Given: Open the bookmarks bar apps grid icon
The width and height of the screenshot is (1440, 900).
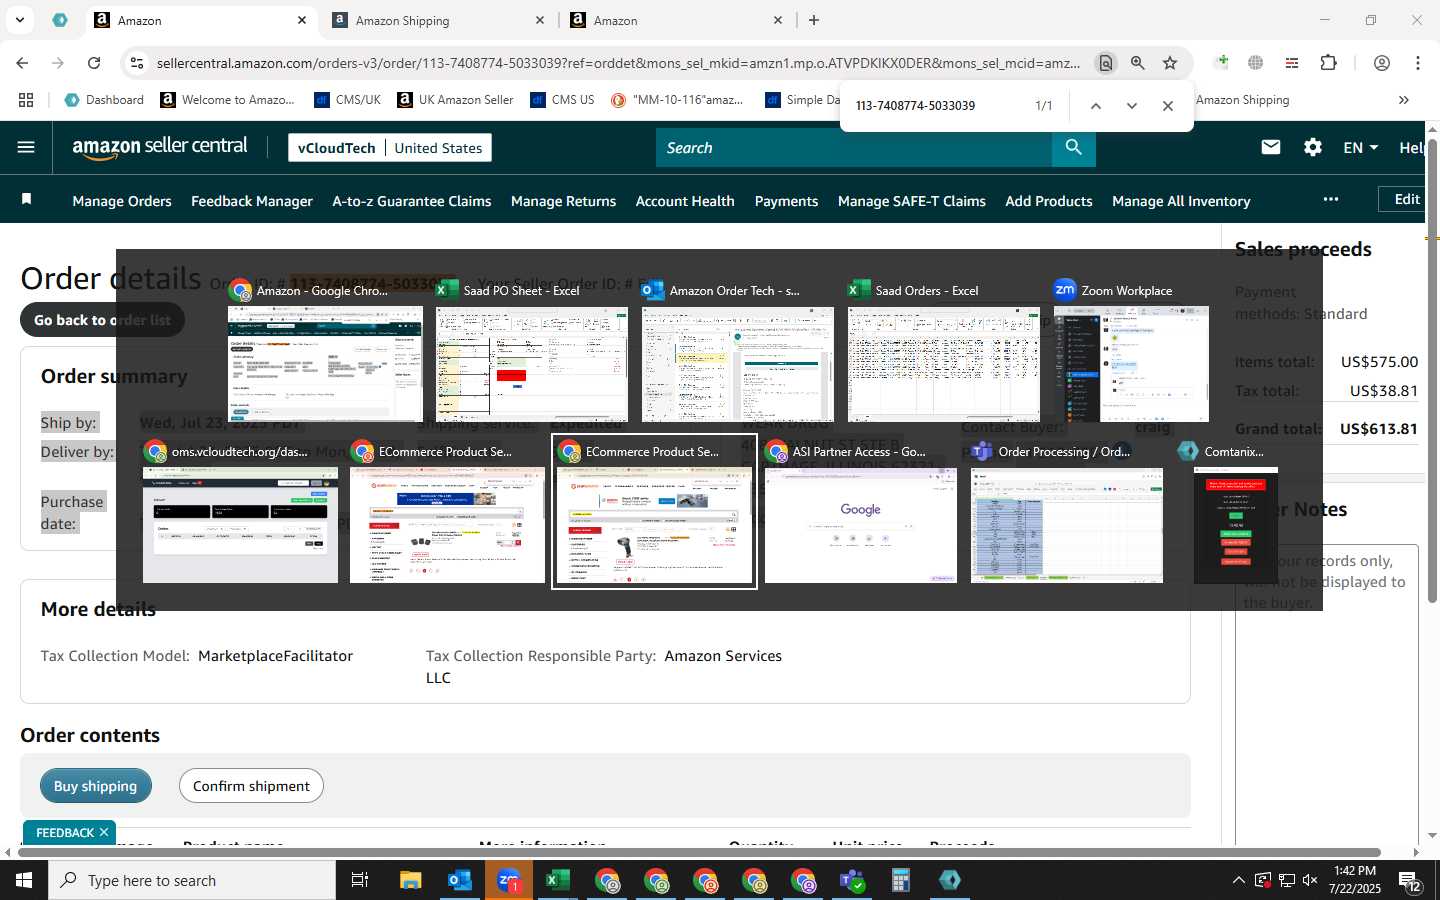Looking at the screenshot, I should pyautogui.click(x=26, y=100).
